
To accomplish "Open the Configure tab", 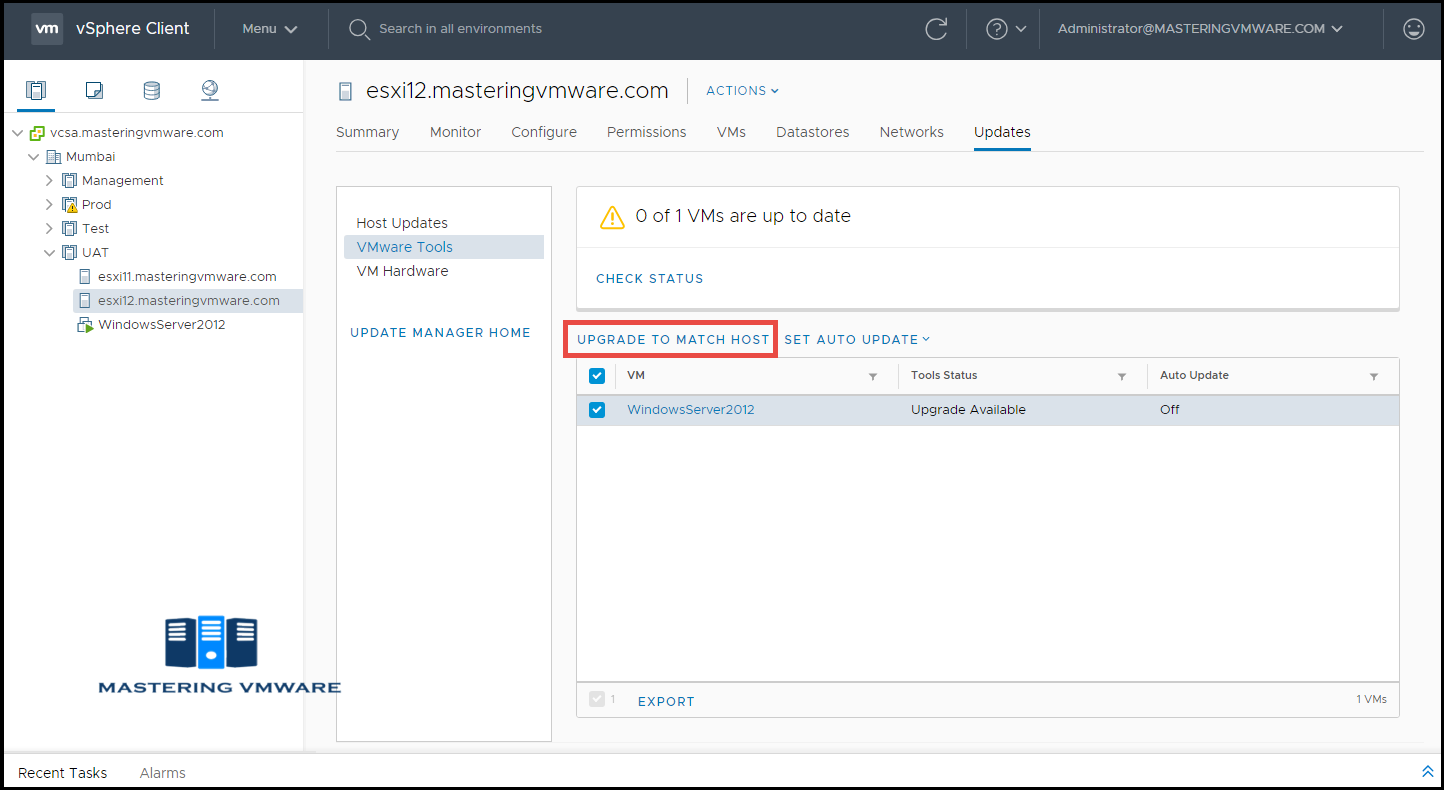I will [x=544, y=132].
